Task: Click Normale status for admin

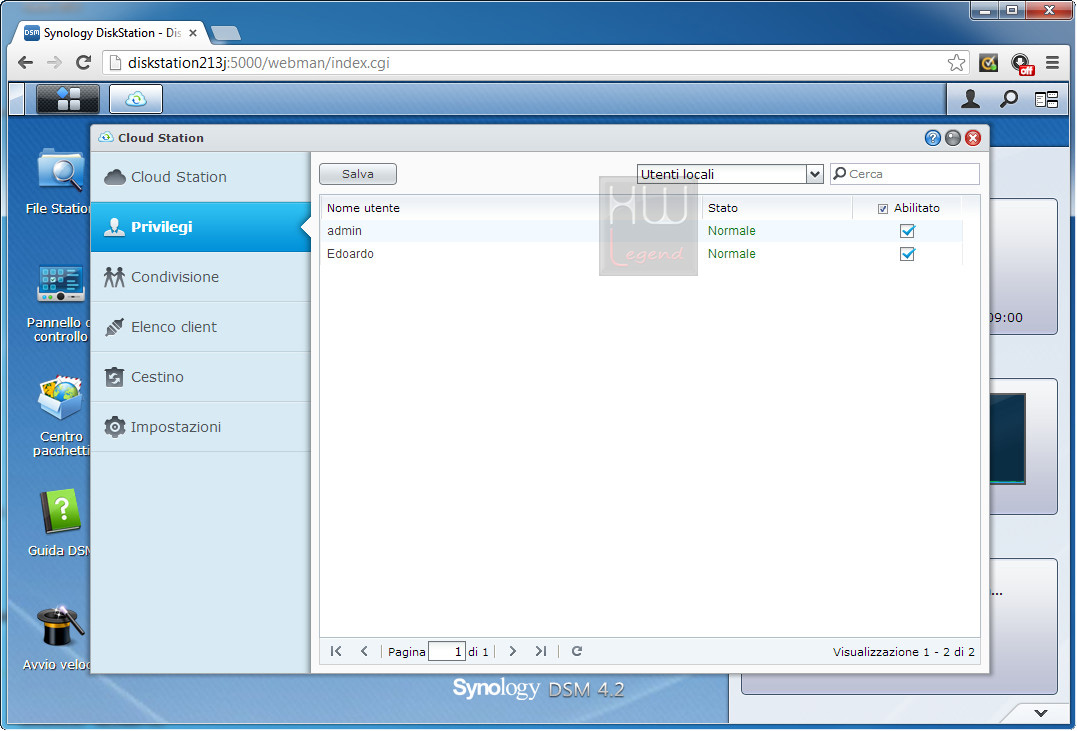Action: point(732,231)
